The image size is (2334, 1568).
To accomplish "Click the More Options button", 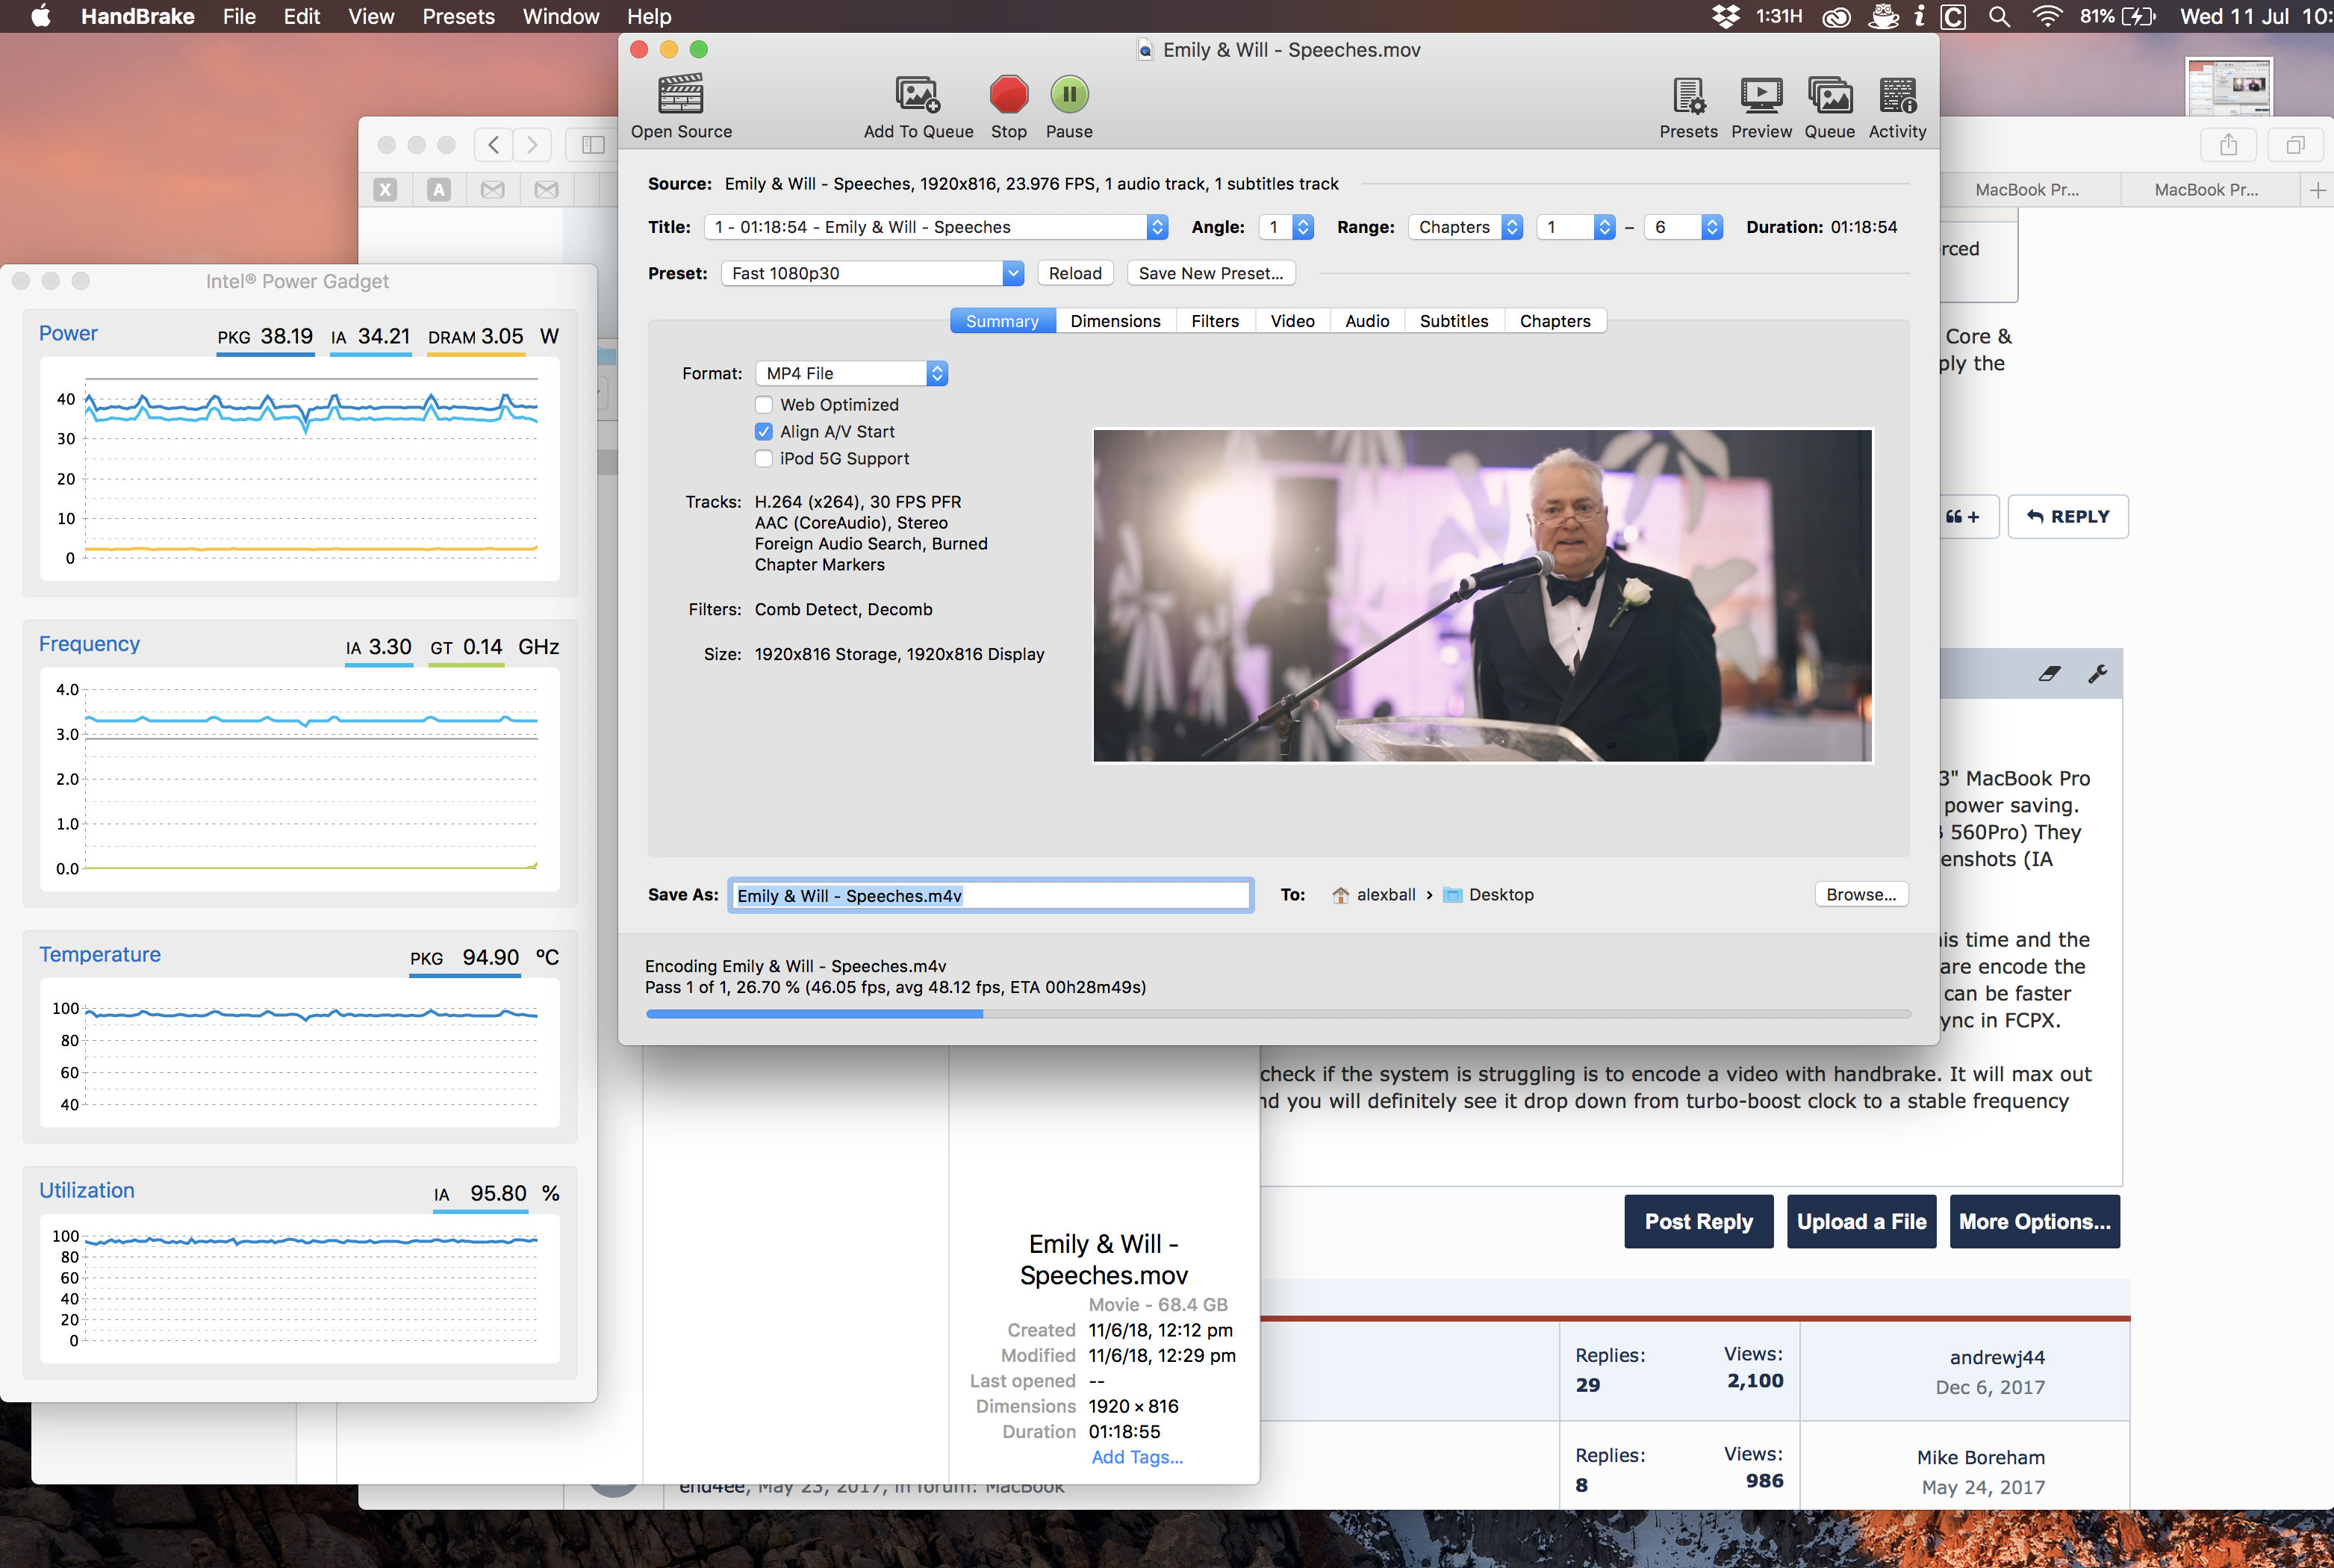I will point(2035,1221).
